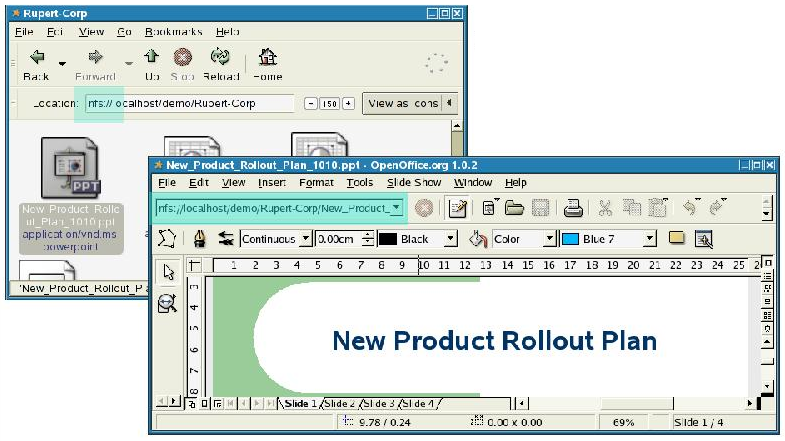Screen dimensions: 785x441
Task: Click the Open File folder icon
Action: pos(514,208)
